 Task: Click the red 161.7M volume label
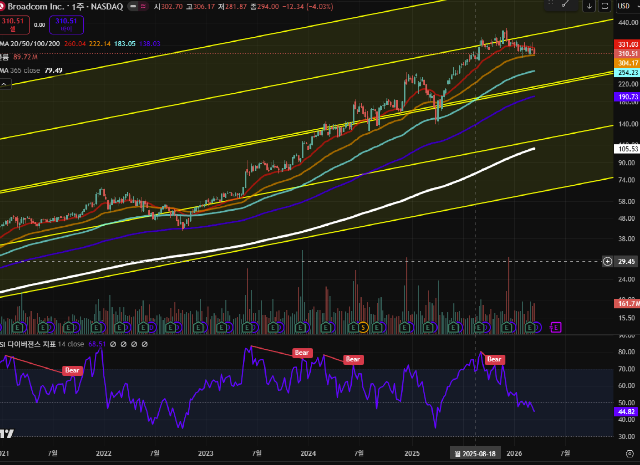coord(627,303)
